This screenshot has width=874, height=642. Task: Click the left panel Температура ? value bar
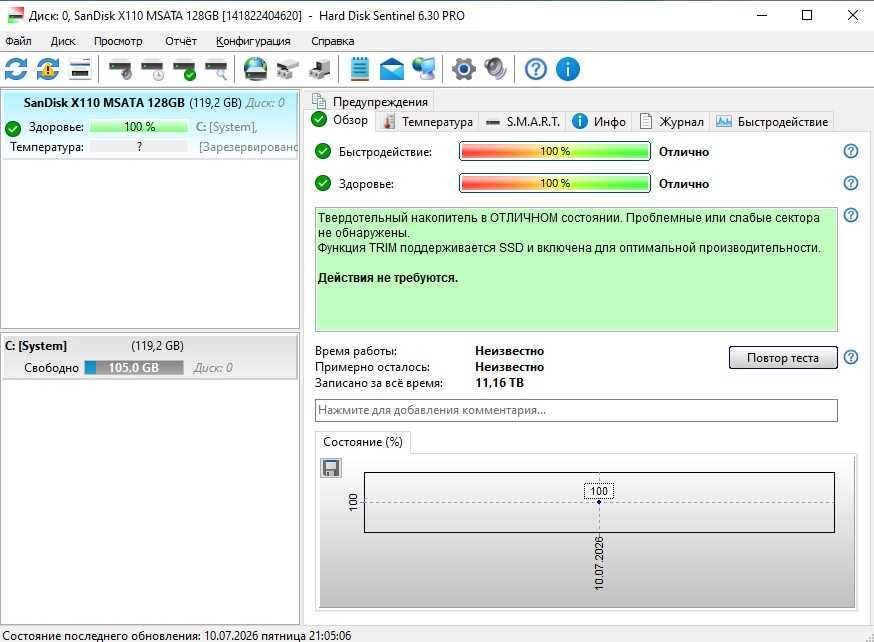[x=139, y=147]
